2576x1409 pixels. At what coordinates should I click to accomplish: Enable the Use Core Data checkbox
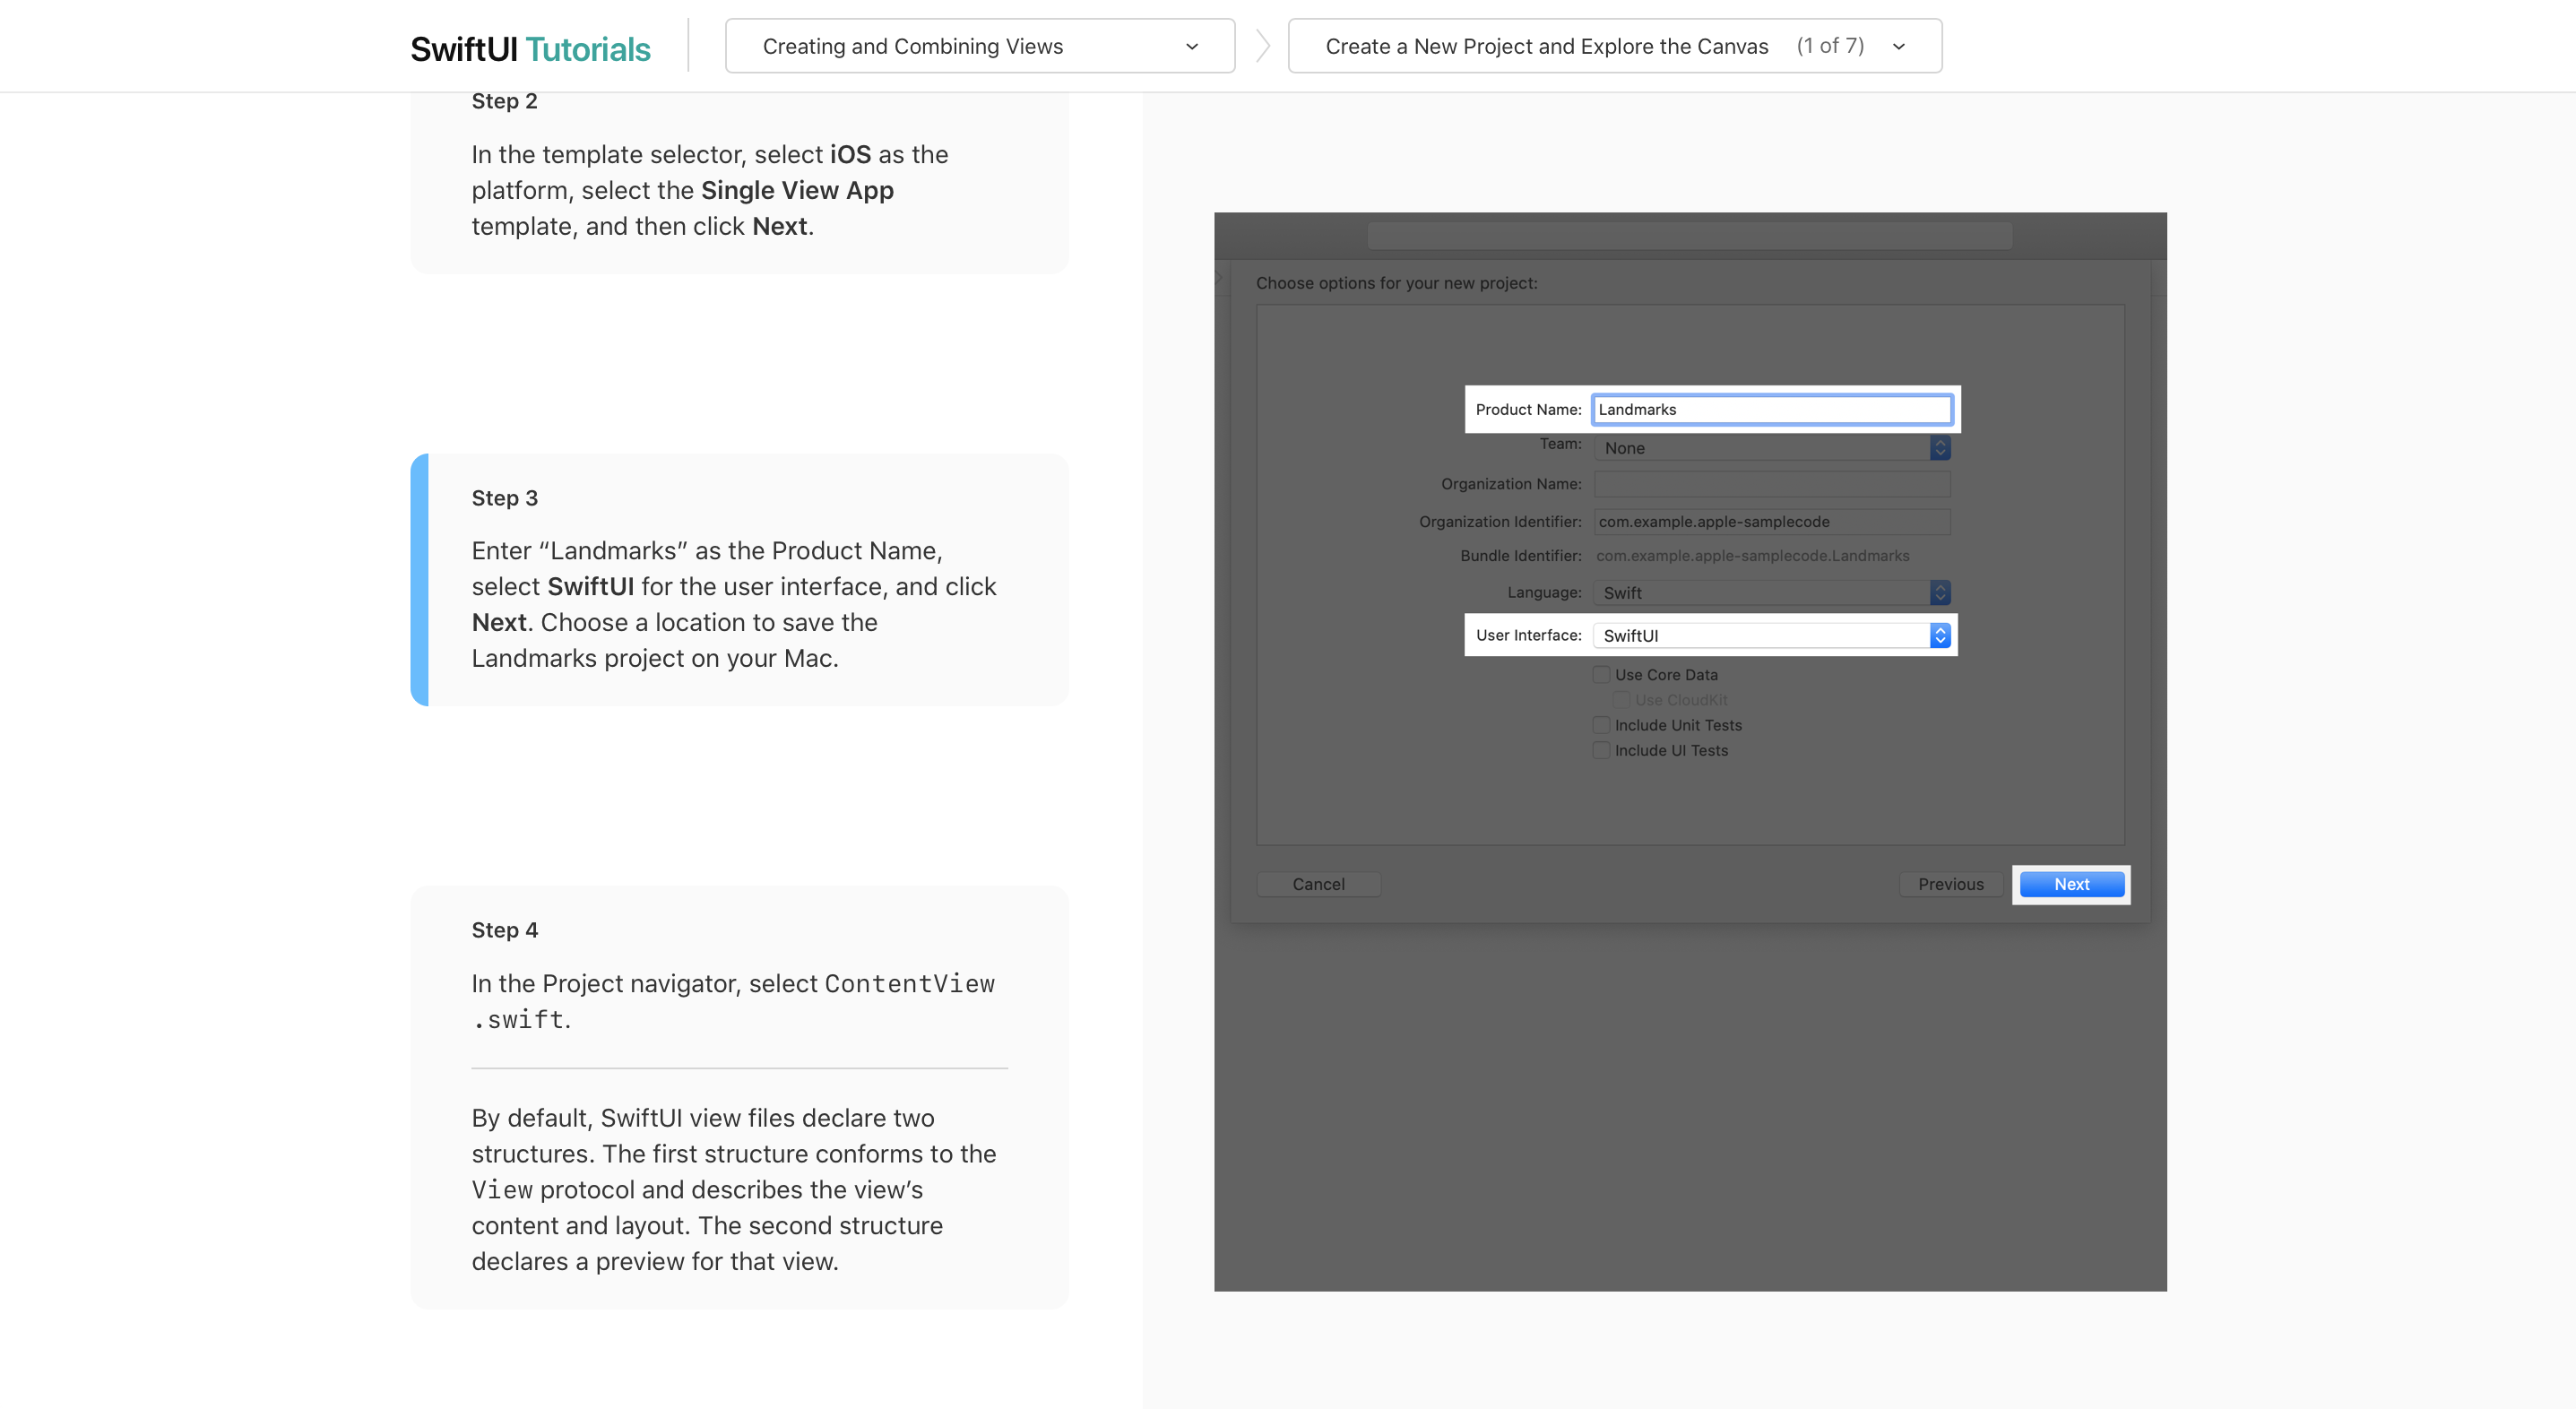pos(1601,675)
